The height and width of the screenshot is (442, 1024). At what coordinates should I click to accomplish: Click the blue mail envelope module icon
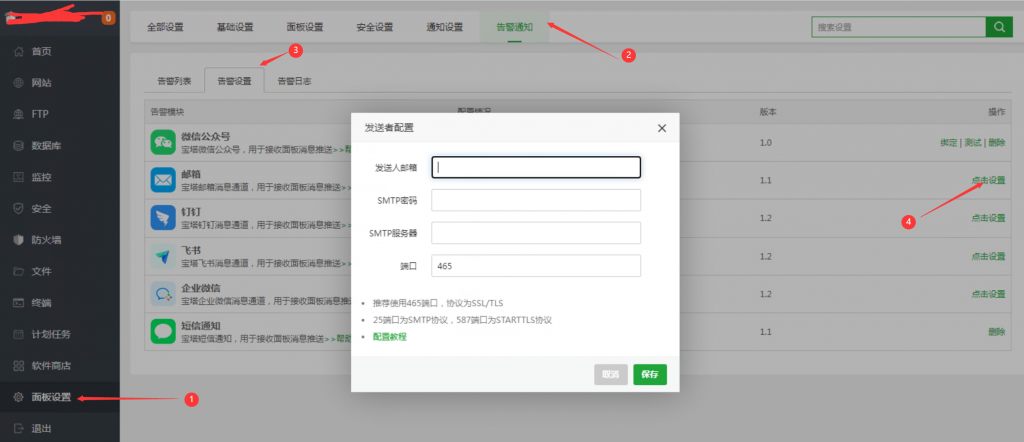pyautogui.click(x=163, y=180)
